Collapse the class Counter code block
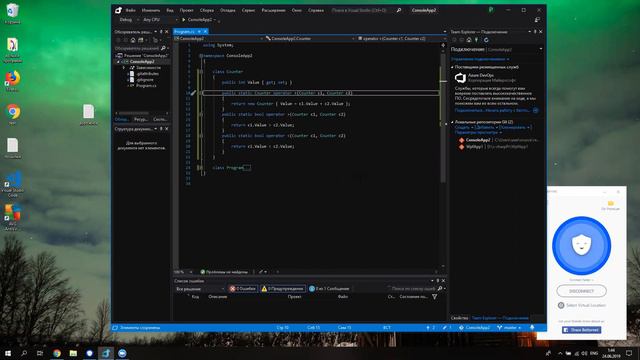This screenshot has height=360, width=640. pyautogui.click(x=200, y=72)
